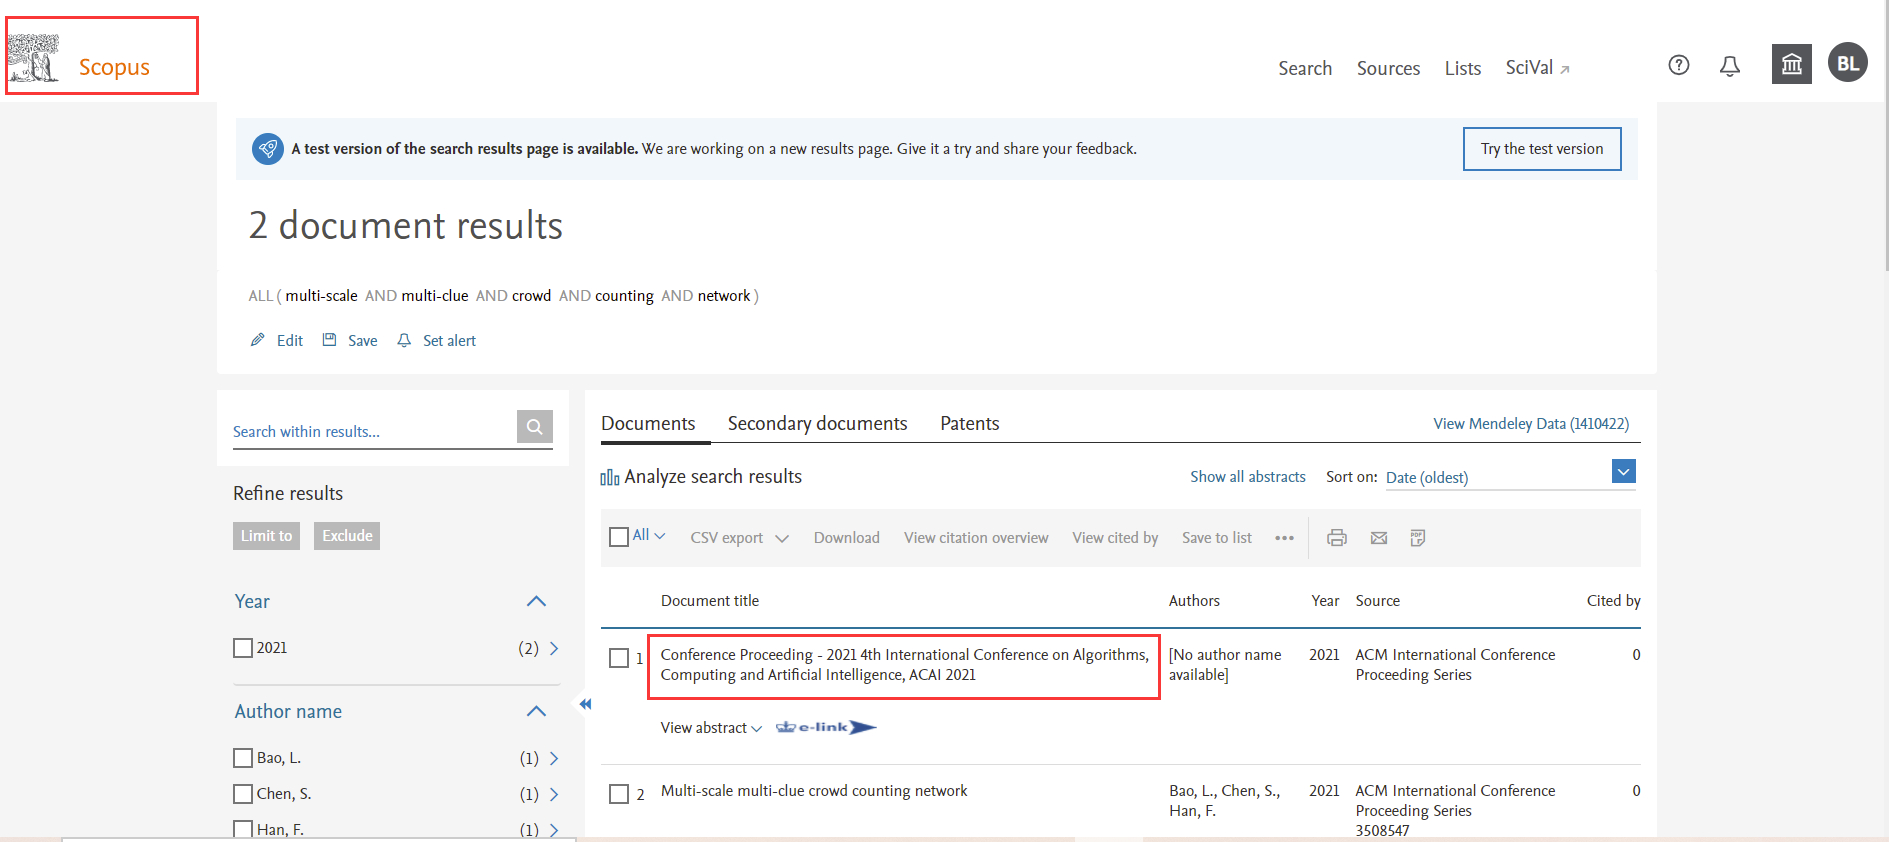This screenshot has height=842, width=1889.
Task: Collapse the Author name filter section
Action: coord(536,711)
